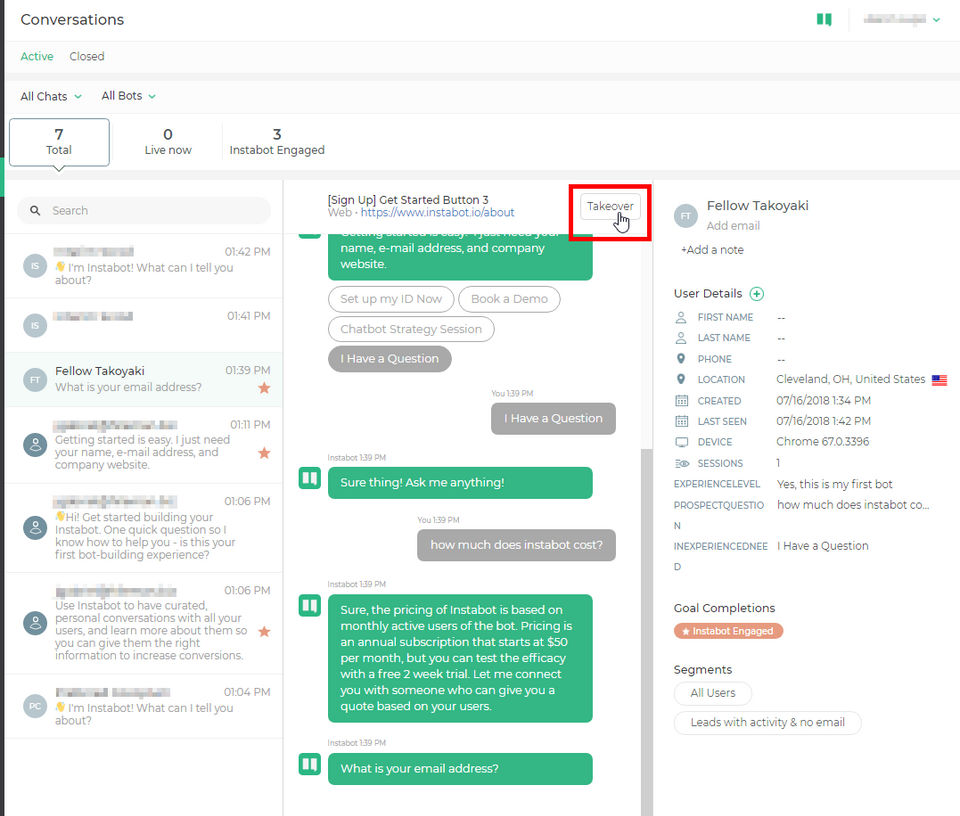Click the plus icon next to User Details
The height and width of the screenshot is (816, 960).
point(757,294)
